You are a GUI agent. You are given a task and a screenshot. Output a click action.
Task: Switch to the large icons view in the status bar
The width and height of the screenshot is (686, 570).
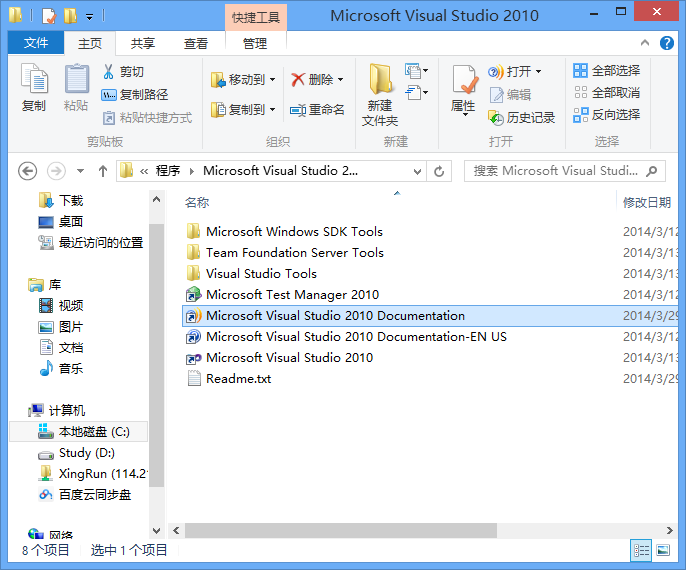coord(663,550)
